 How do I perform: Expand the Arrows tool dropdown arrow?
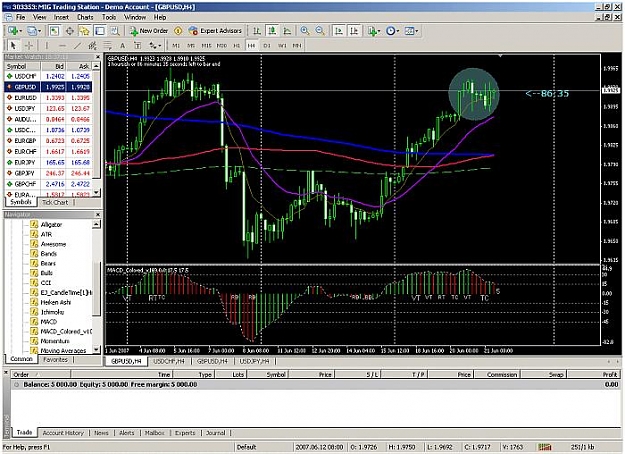[x=159, y=46]
